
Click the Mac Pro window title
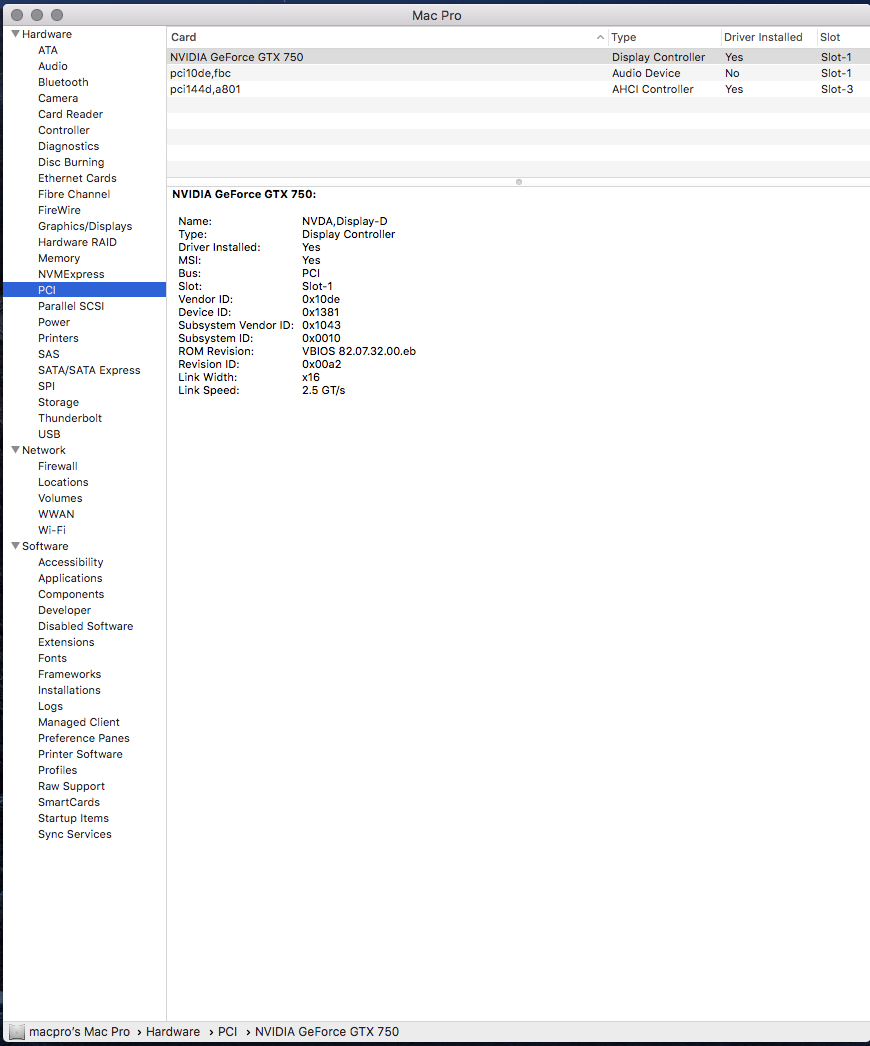click(436, 15)
